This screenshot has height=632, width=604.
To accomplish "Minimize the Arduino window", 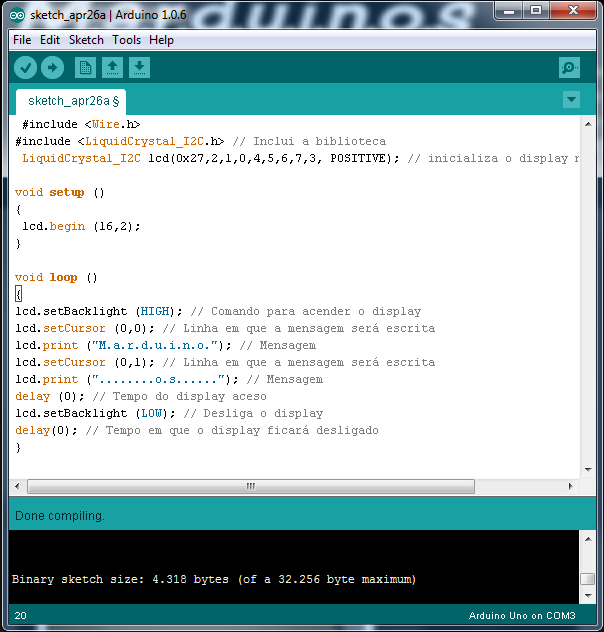I will [509, 10].
